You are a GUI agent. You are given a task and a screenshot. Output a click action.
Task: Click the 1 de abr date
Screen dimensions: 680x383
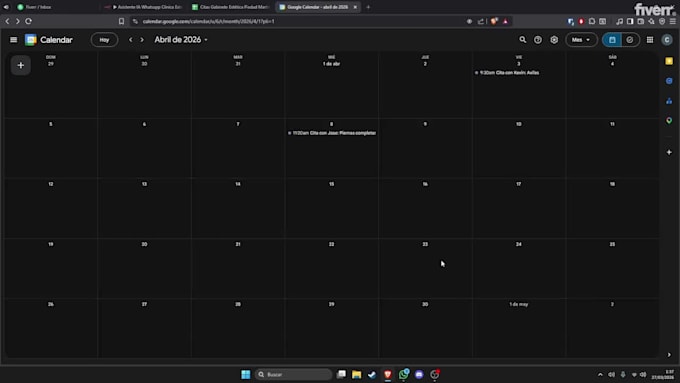pos(331,64)
